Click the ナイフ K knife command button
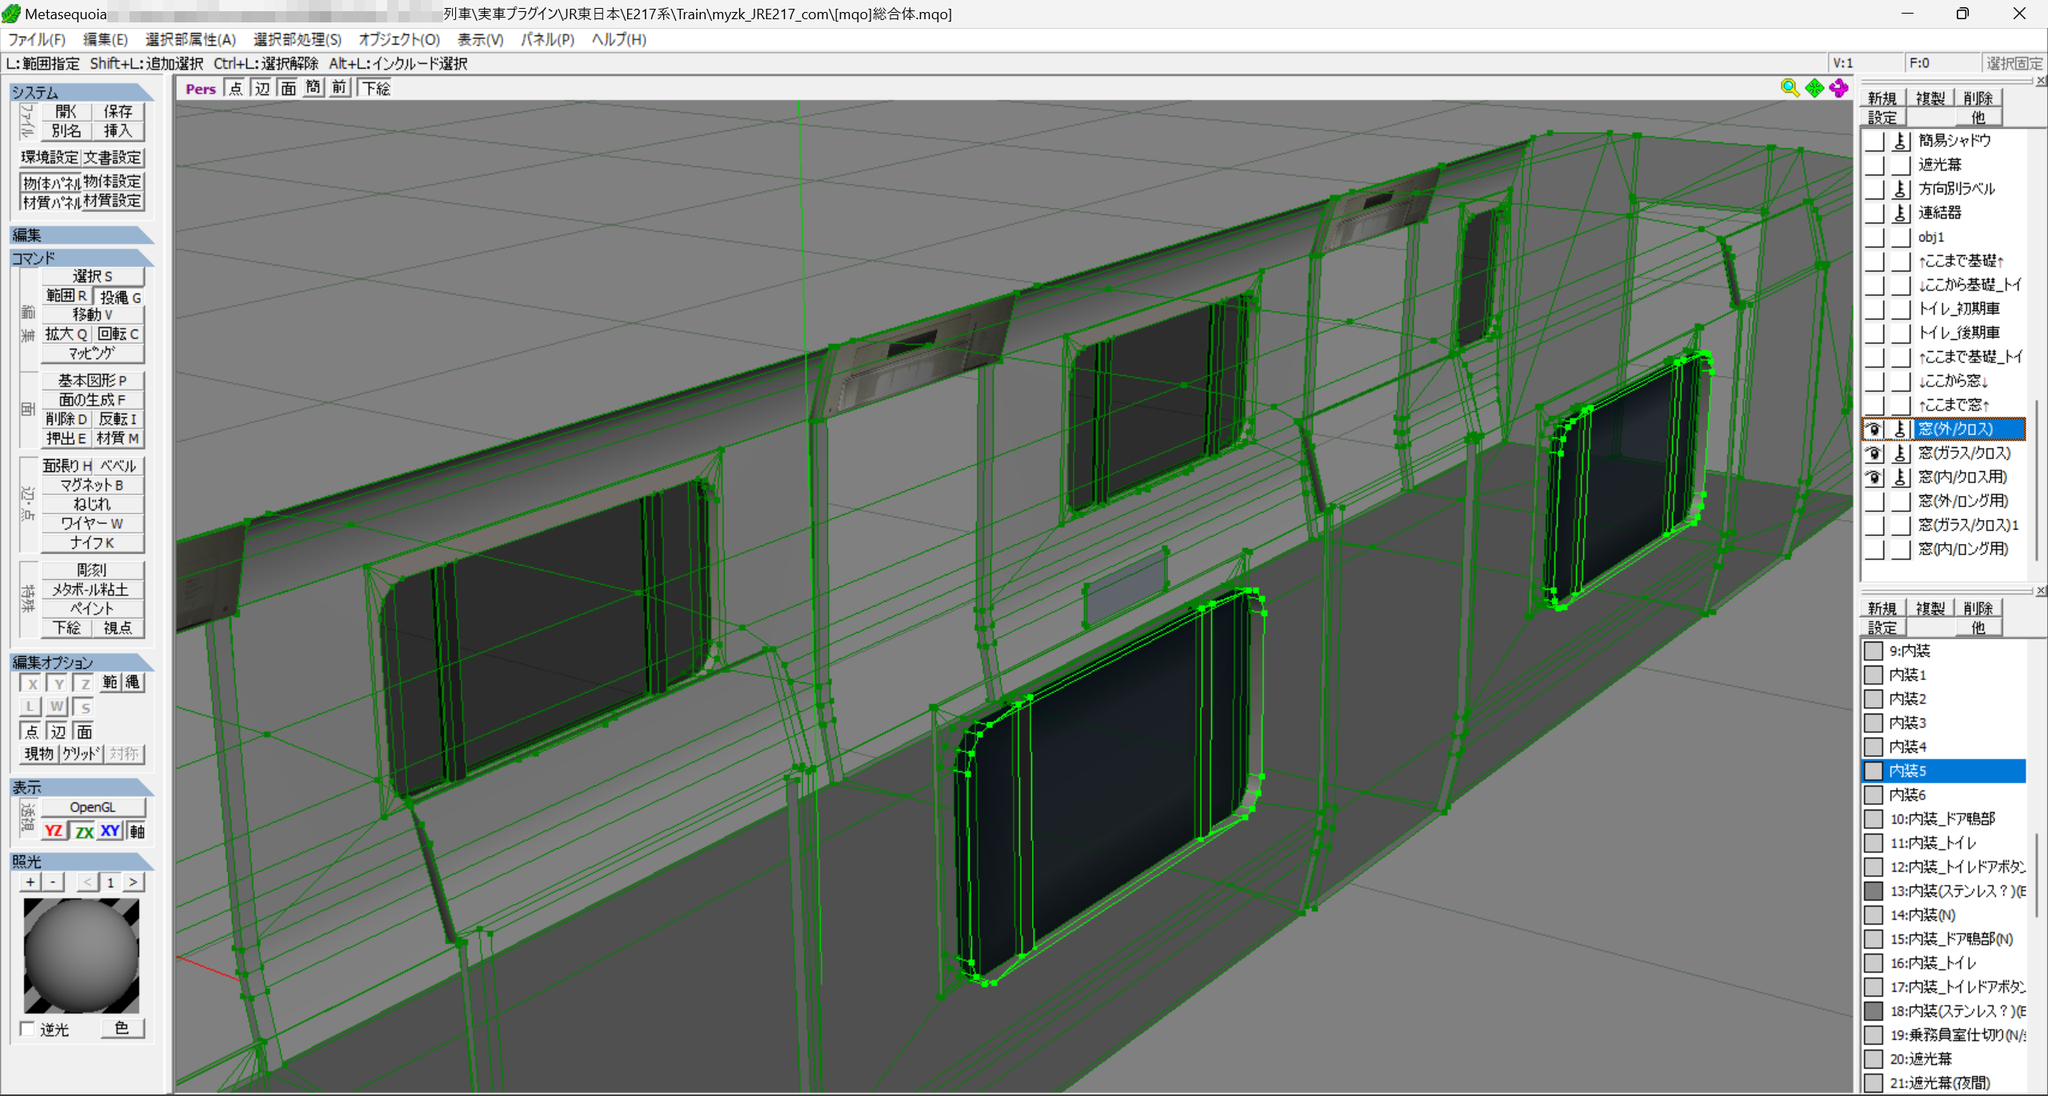 pyautogui.click(x=93, y=543)
